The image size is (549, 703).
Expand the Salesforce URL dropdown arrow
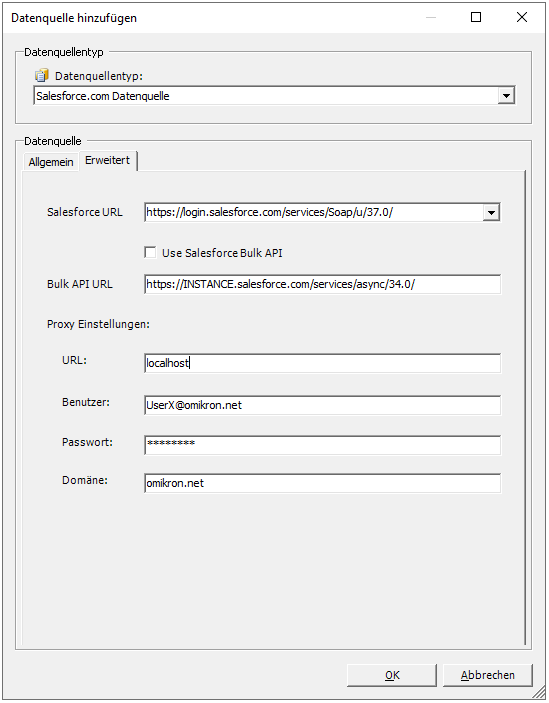pyautogui.click(x=491, y=213)
